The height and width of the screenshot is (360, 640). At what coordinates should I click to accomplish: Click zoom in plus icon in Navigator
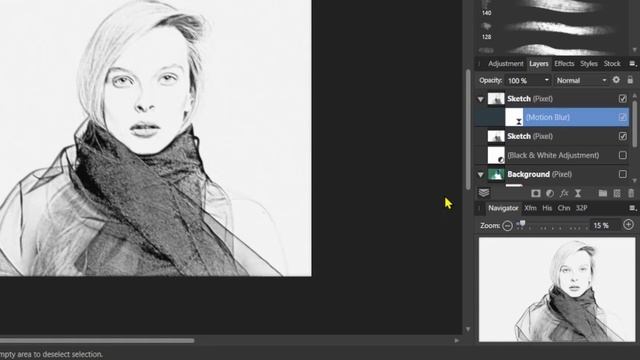pos(628,224)
